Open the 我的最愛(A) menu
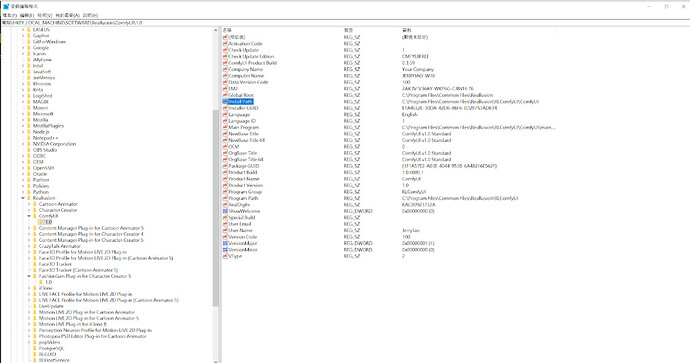This screenshot has height=363, width=690. pyautogui.click(x=67, y=15)
